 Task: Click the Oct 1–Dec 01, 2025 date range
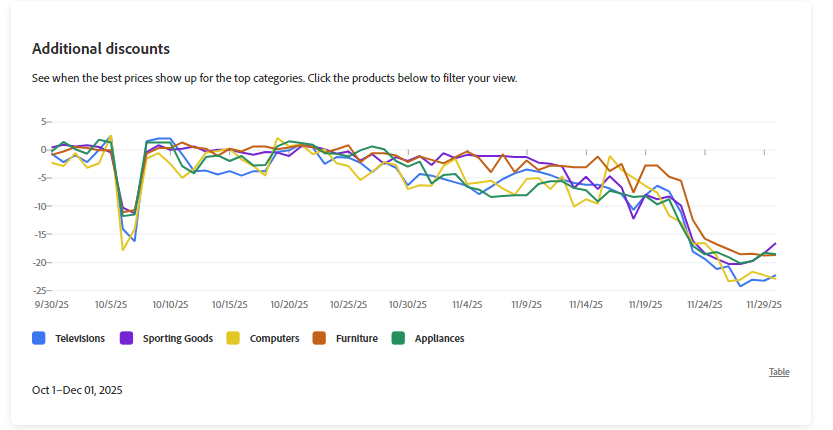[x=77, y=390]
